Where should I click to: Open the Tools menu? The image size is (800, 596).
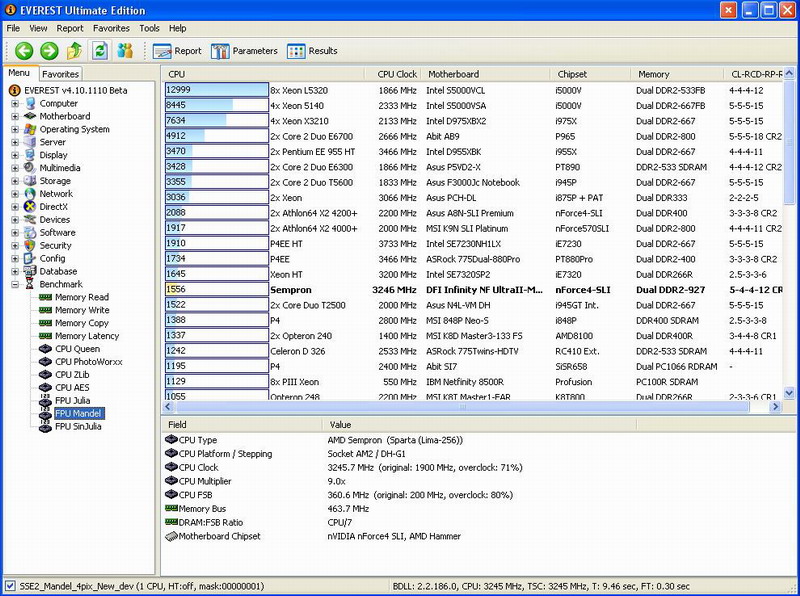(x=149, y=29)
